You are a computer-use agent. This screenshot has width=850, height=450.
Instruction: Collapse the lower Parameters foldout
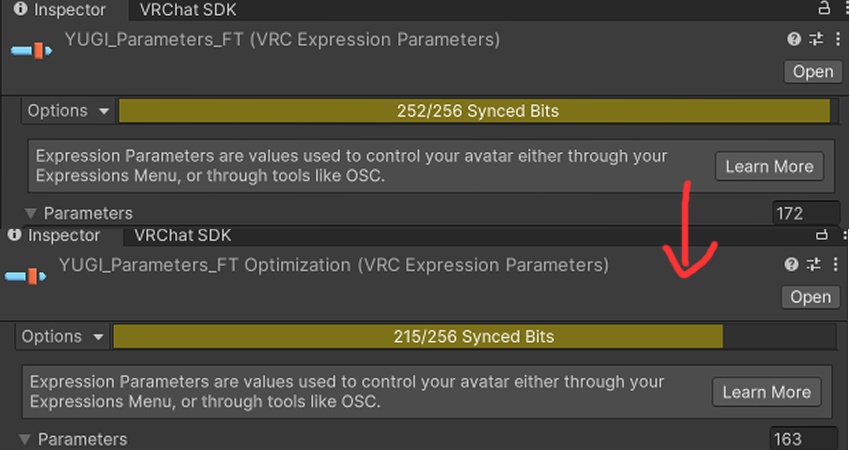pyautogui.click(x=24, y=439)
